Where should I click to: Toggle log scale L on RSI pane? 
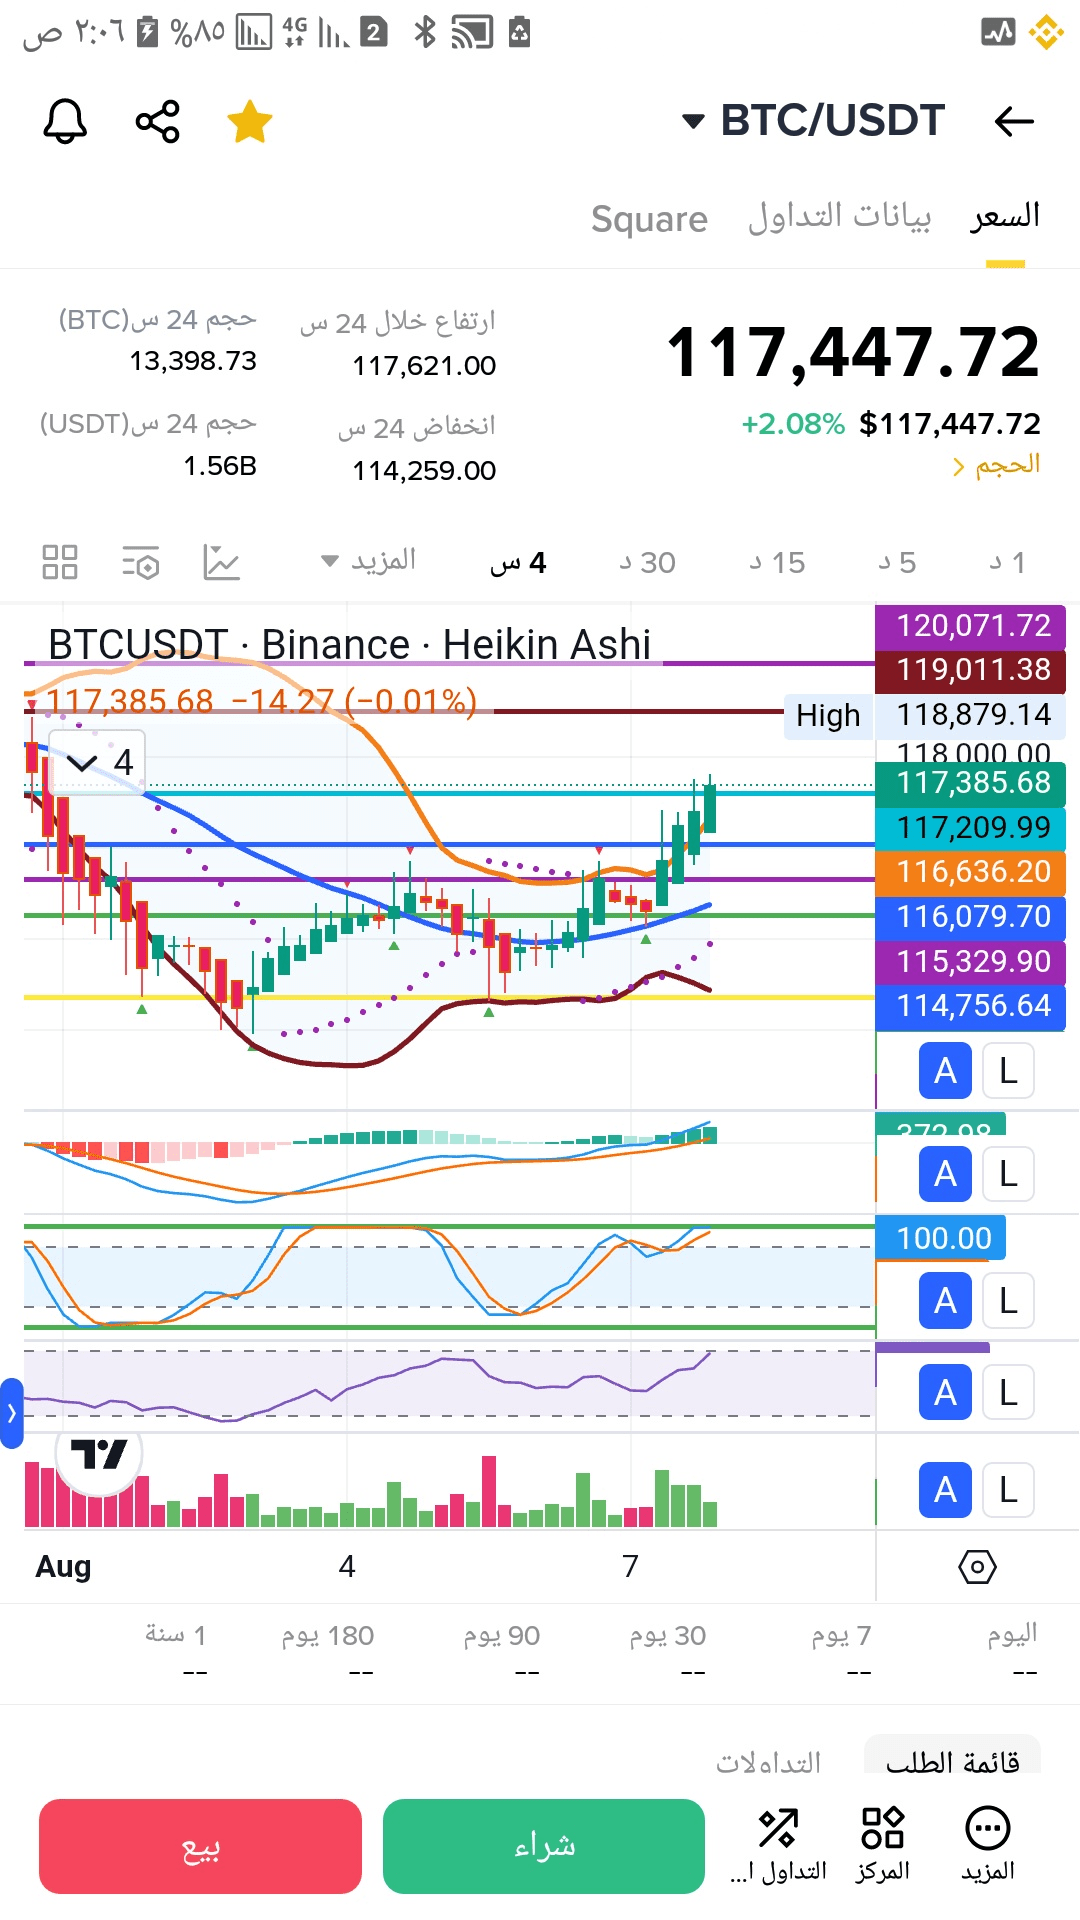(1008, 1392)
